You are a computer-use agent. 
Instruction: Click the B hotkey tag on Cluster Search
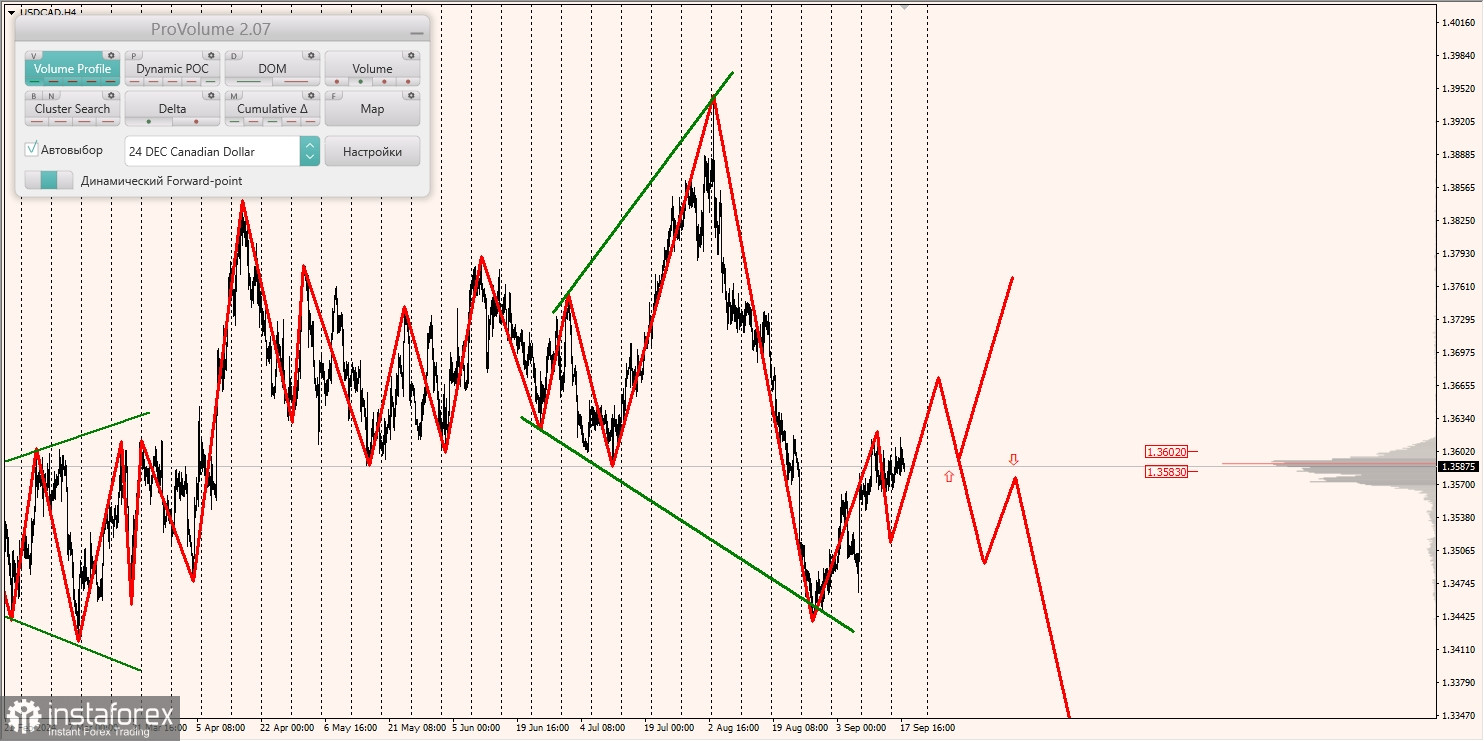[x=35, y=96]
